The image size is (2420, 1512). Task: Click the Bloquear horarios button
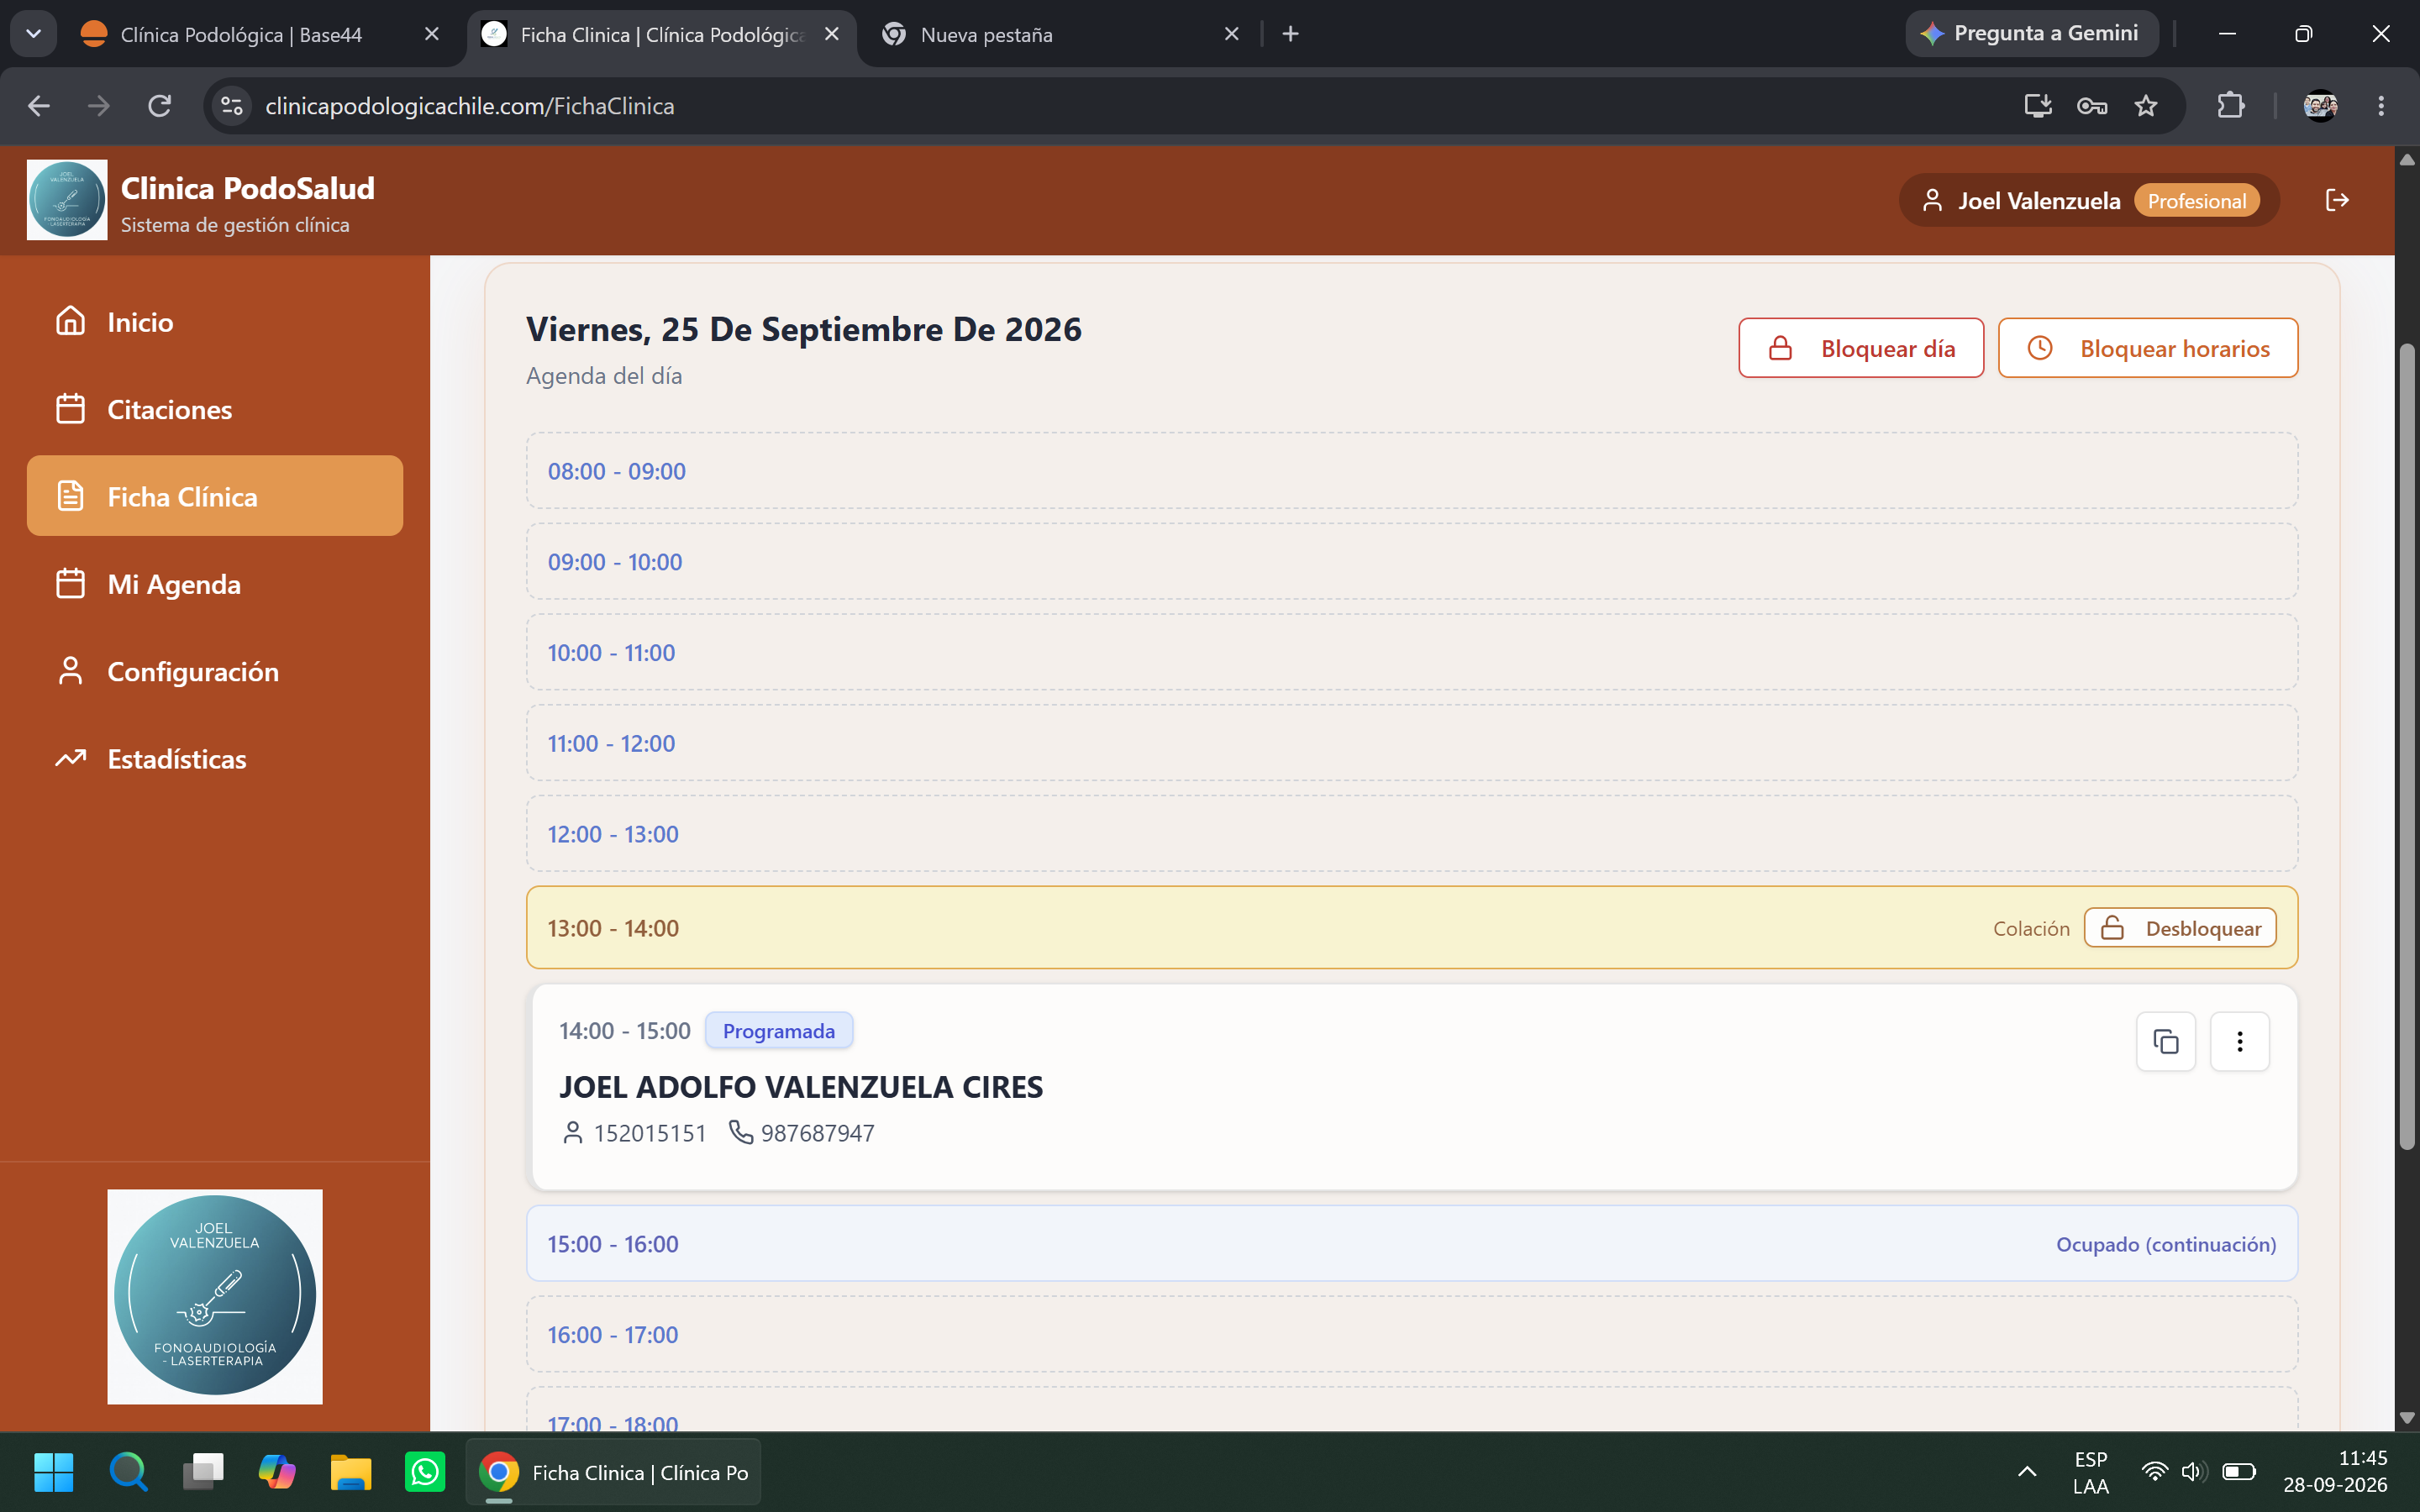2148,348
